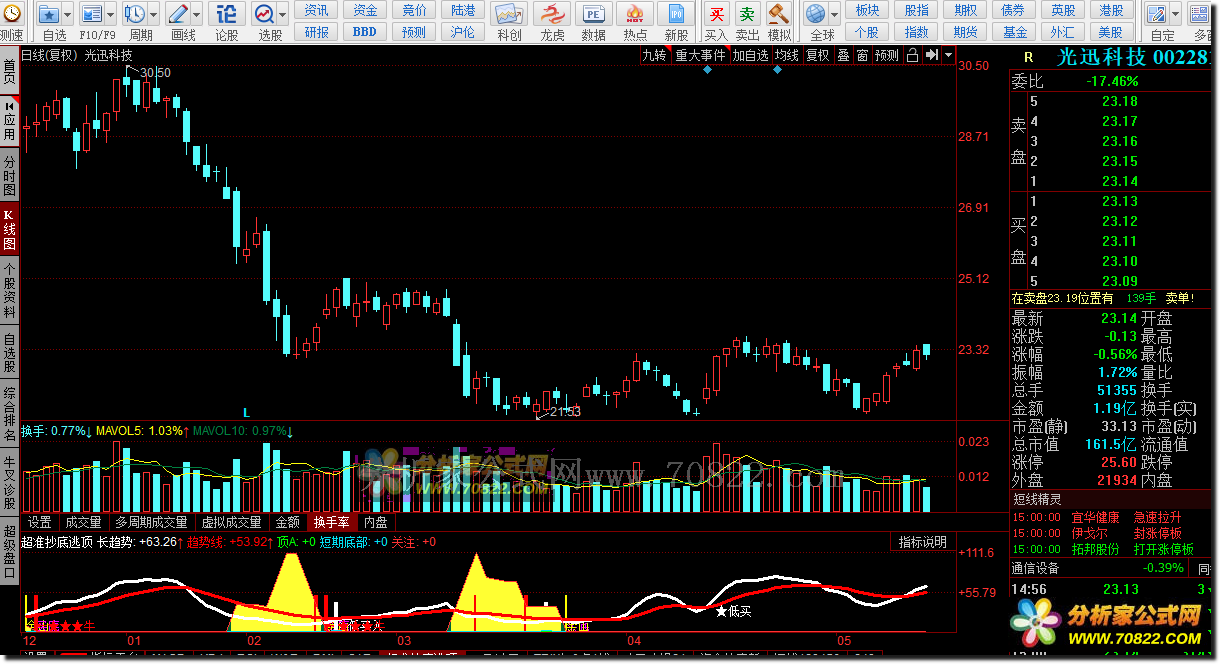Open the 新股 IPO icon
Image resolution: width=1221 pixels, height=664 pixels.
[x=677, y=14]
